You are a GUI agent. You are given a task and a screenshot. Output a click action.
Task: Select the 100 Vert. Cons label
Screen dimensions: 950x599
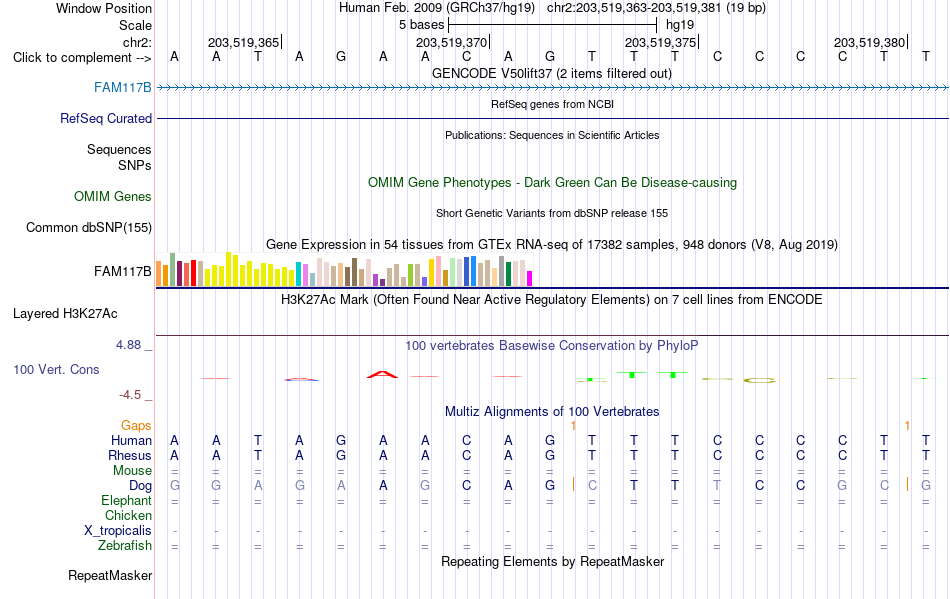coord(56,369)
